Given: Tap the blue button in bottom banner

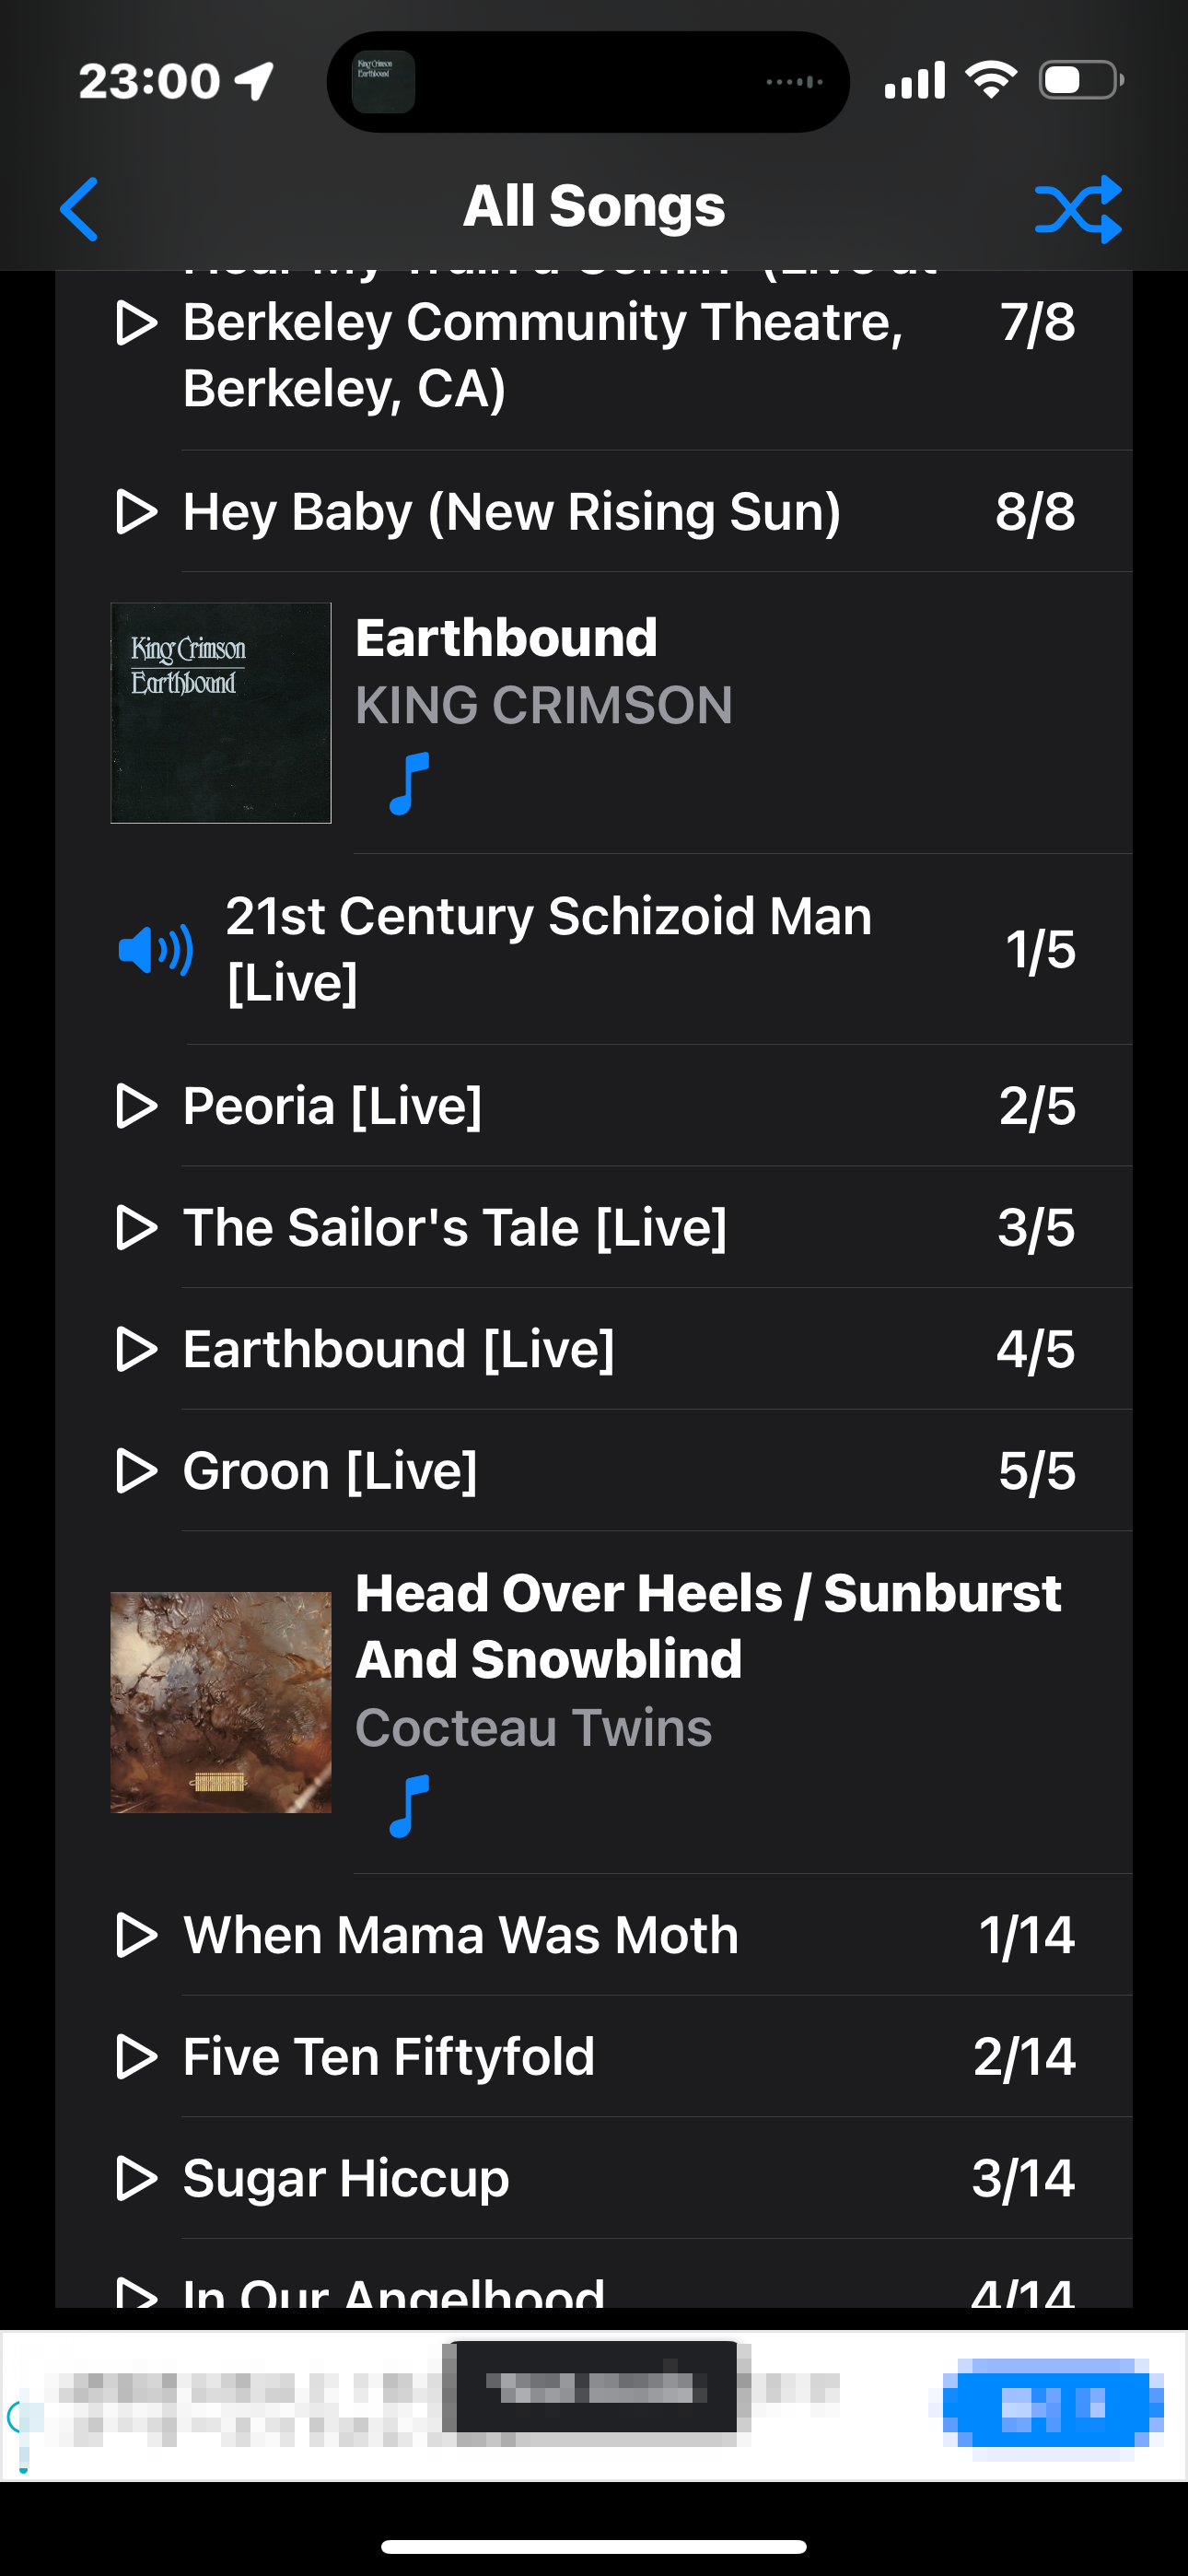Looking at the screenshot, I should click(x=1052, y=2402).
